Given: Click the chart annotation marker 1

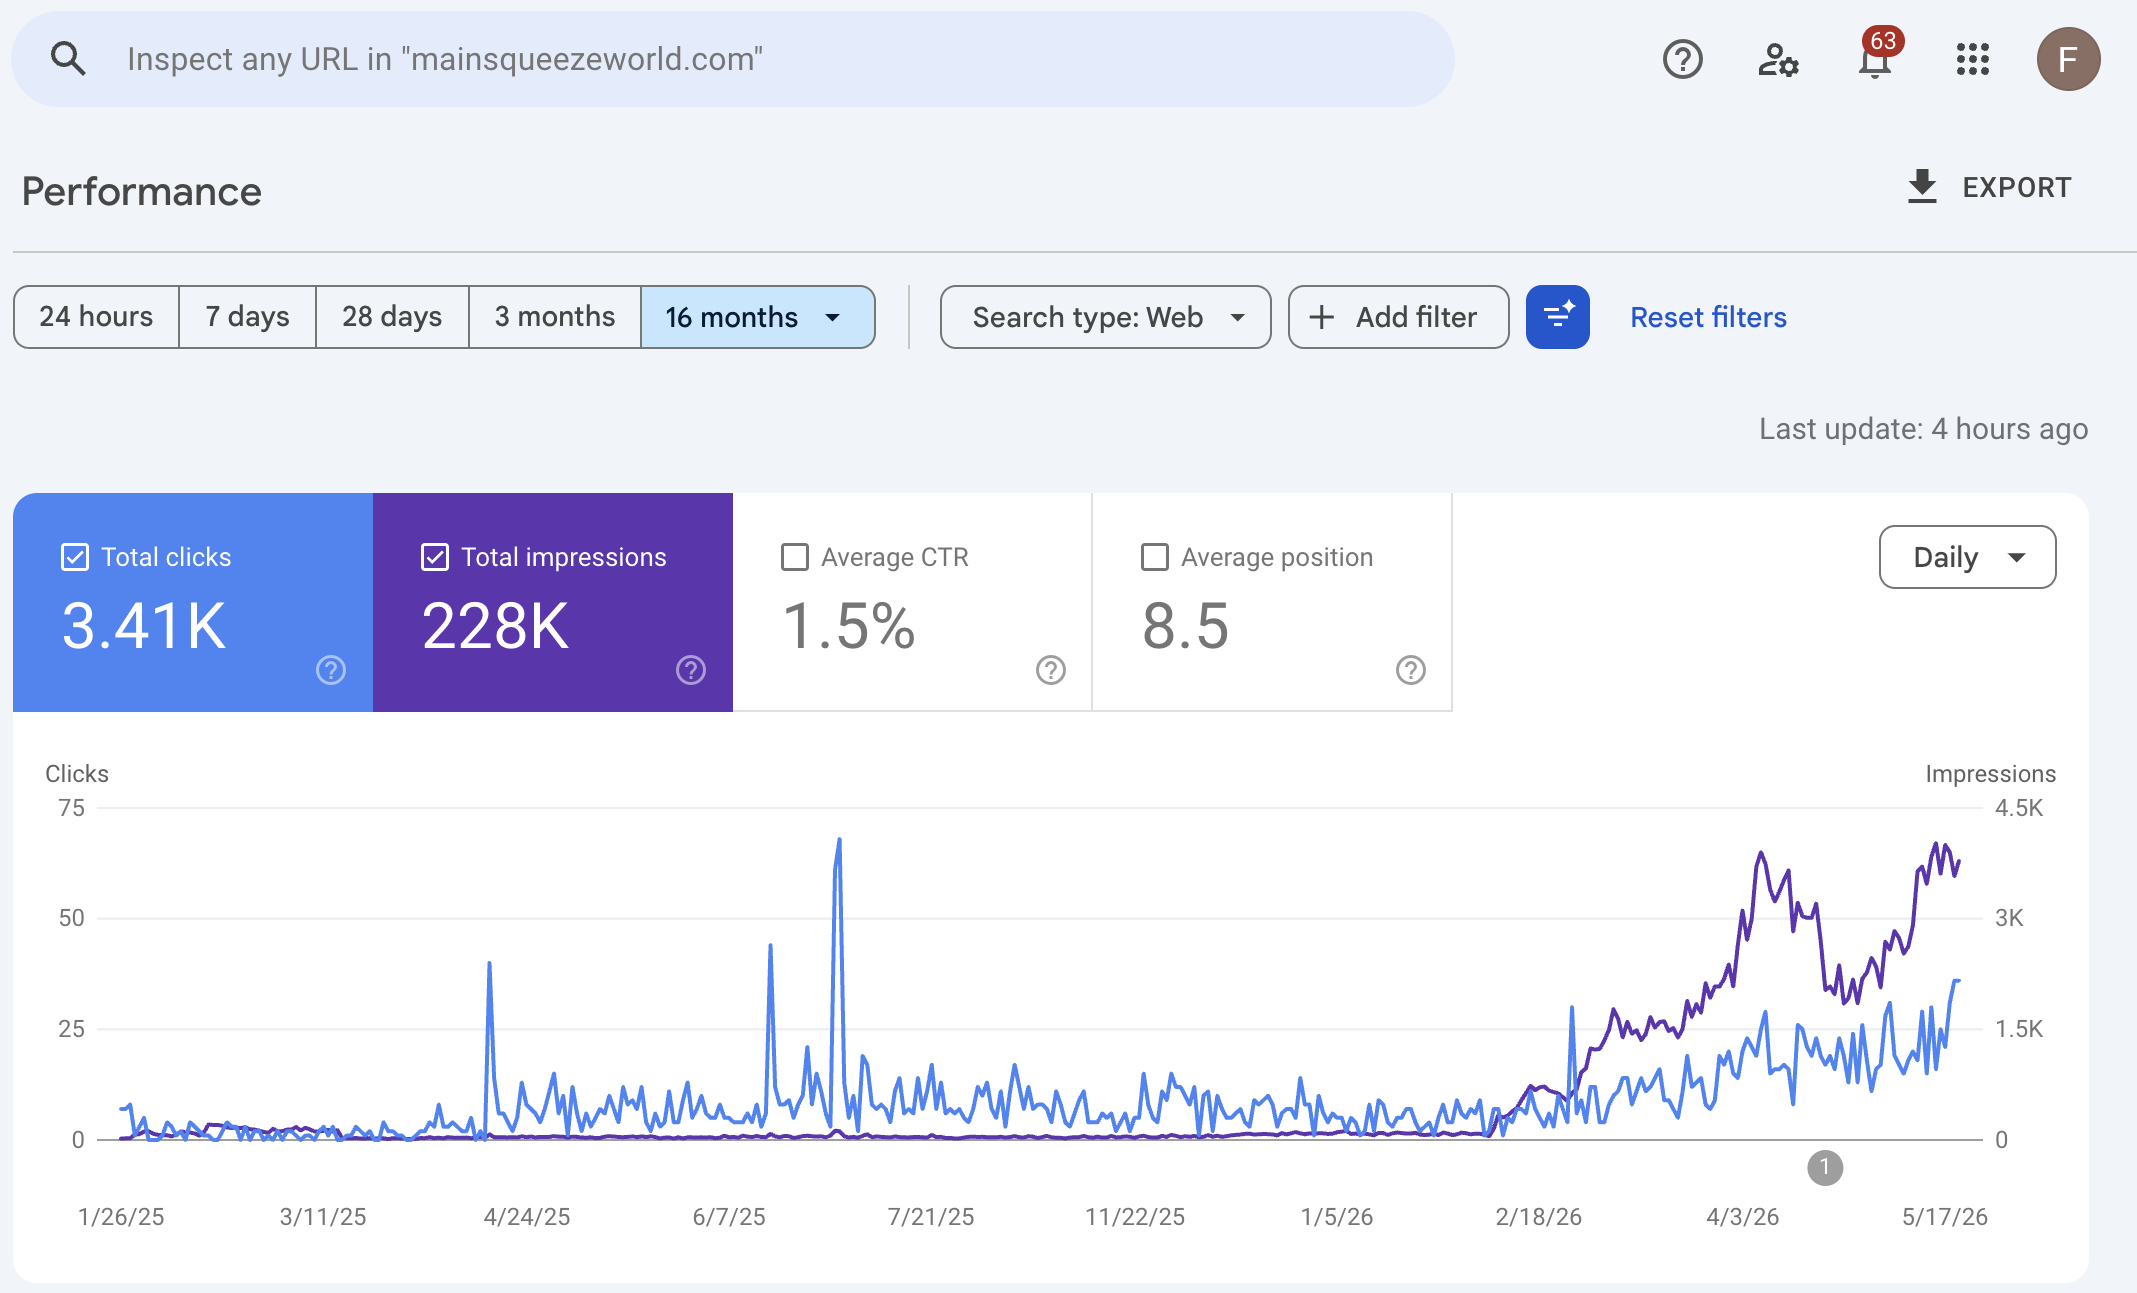Looking at the screenshot, I should pyautogui.click(x=1825, y=1167).
